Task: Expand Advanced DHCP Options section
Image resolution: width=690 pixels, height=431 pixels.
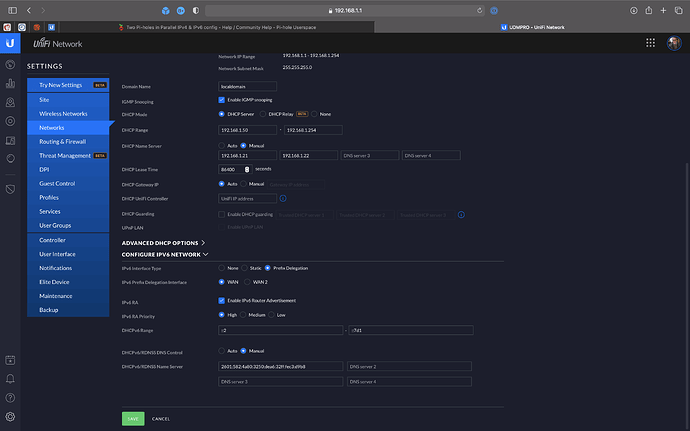Action: click(163, 243)
